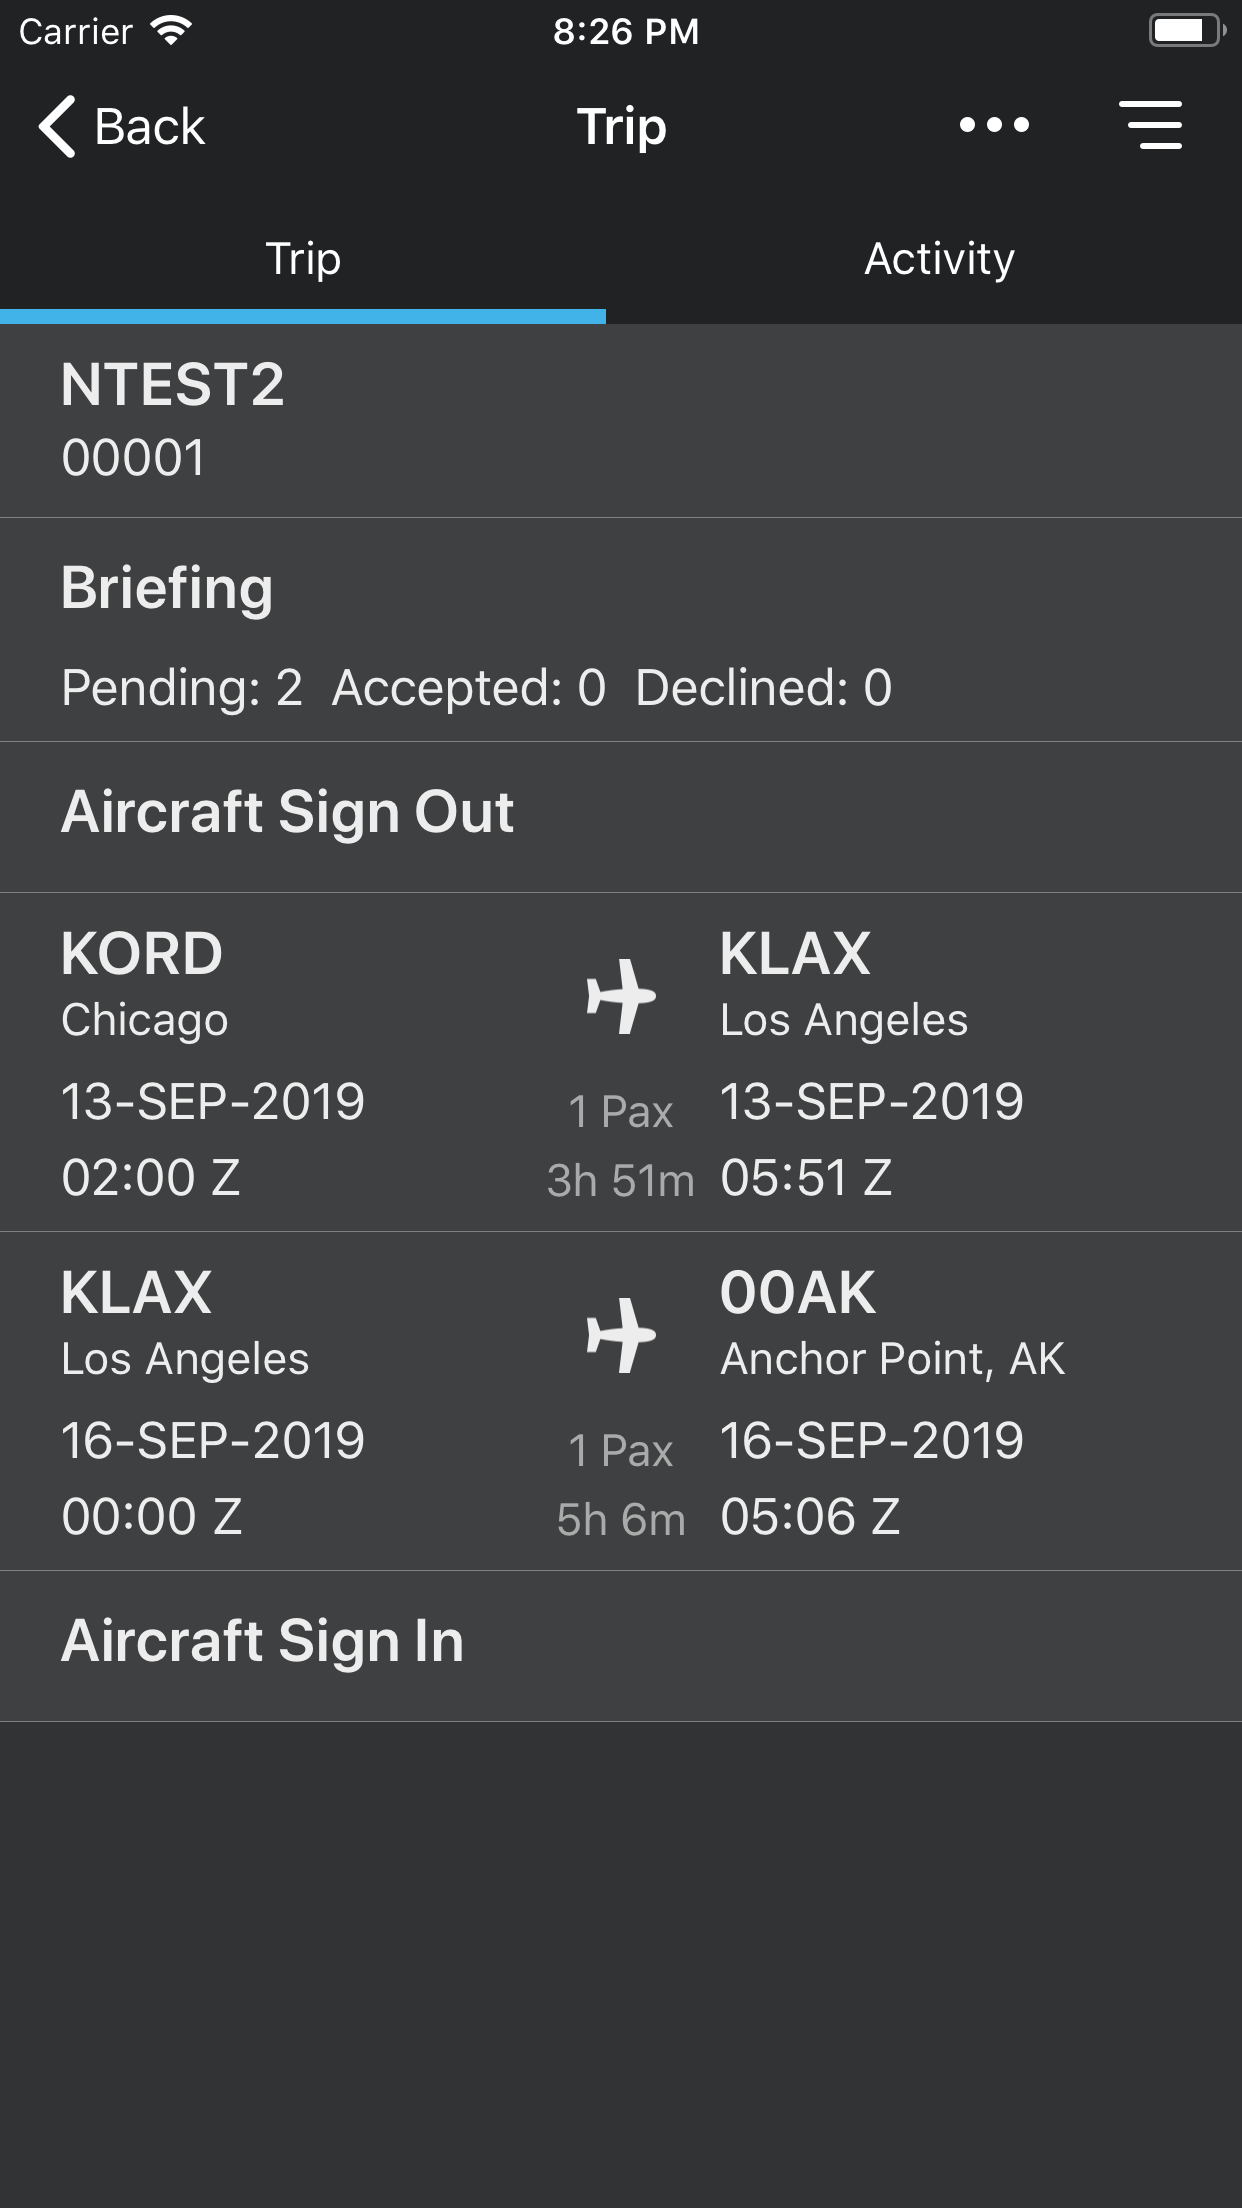Open Aircraft Sign In

262,1642
